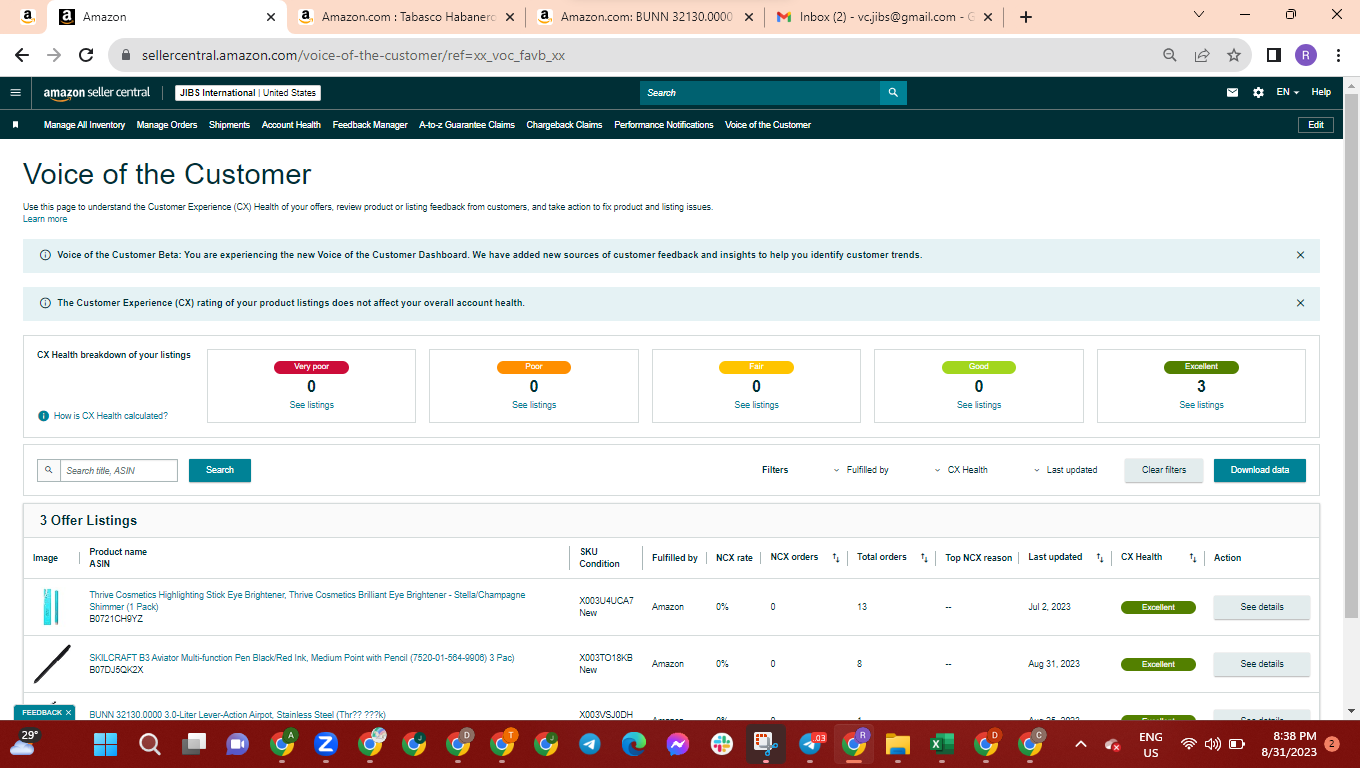Open Messenger from the taskbar

[x=678, y=744]
